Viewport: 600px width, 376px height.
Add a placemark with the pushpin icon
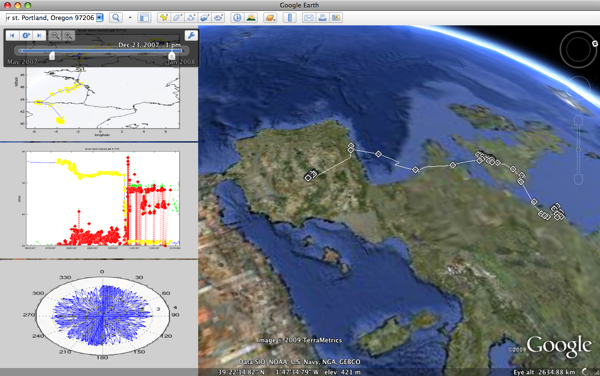click(164, 18)
